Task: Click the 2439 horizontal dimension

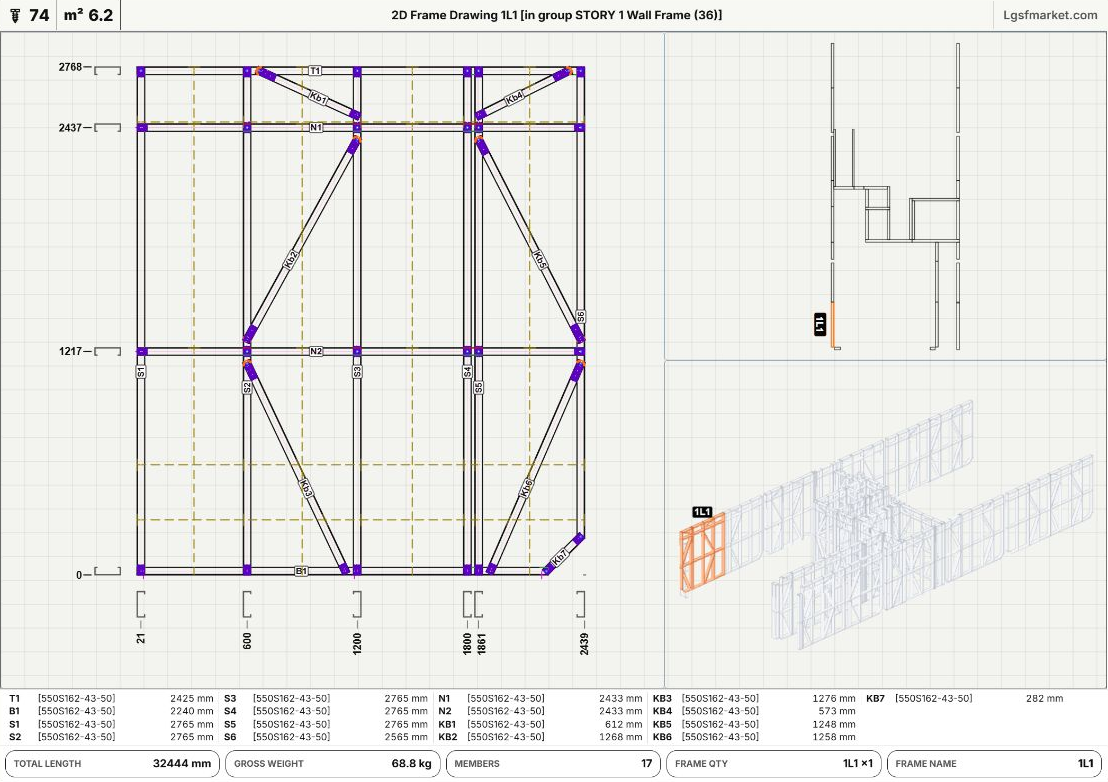Action: tap(584, 644)
